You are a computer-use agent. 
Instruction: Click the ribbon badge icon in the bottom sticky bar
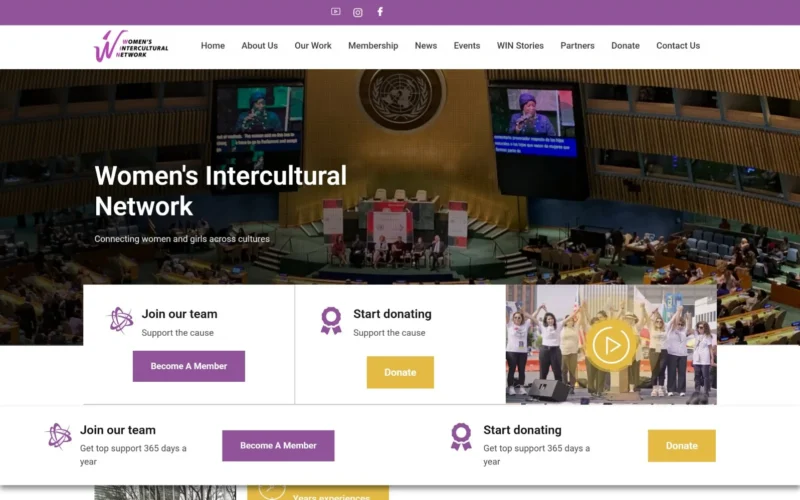coord(461,437)
